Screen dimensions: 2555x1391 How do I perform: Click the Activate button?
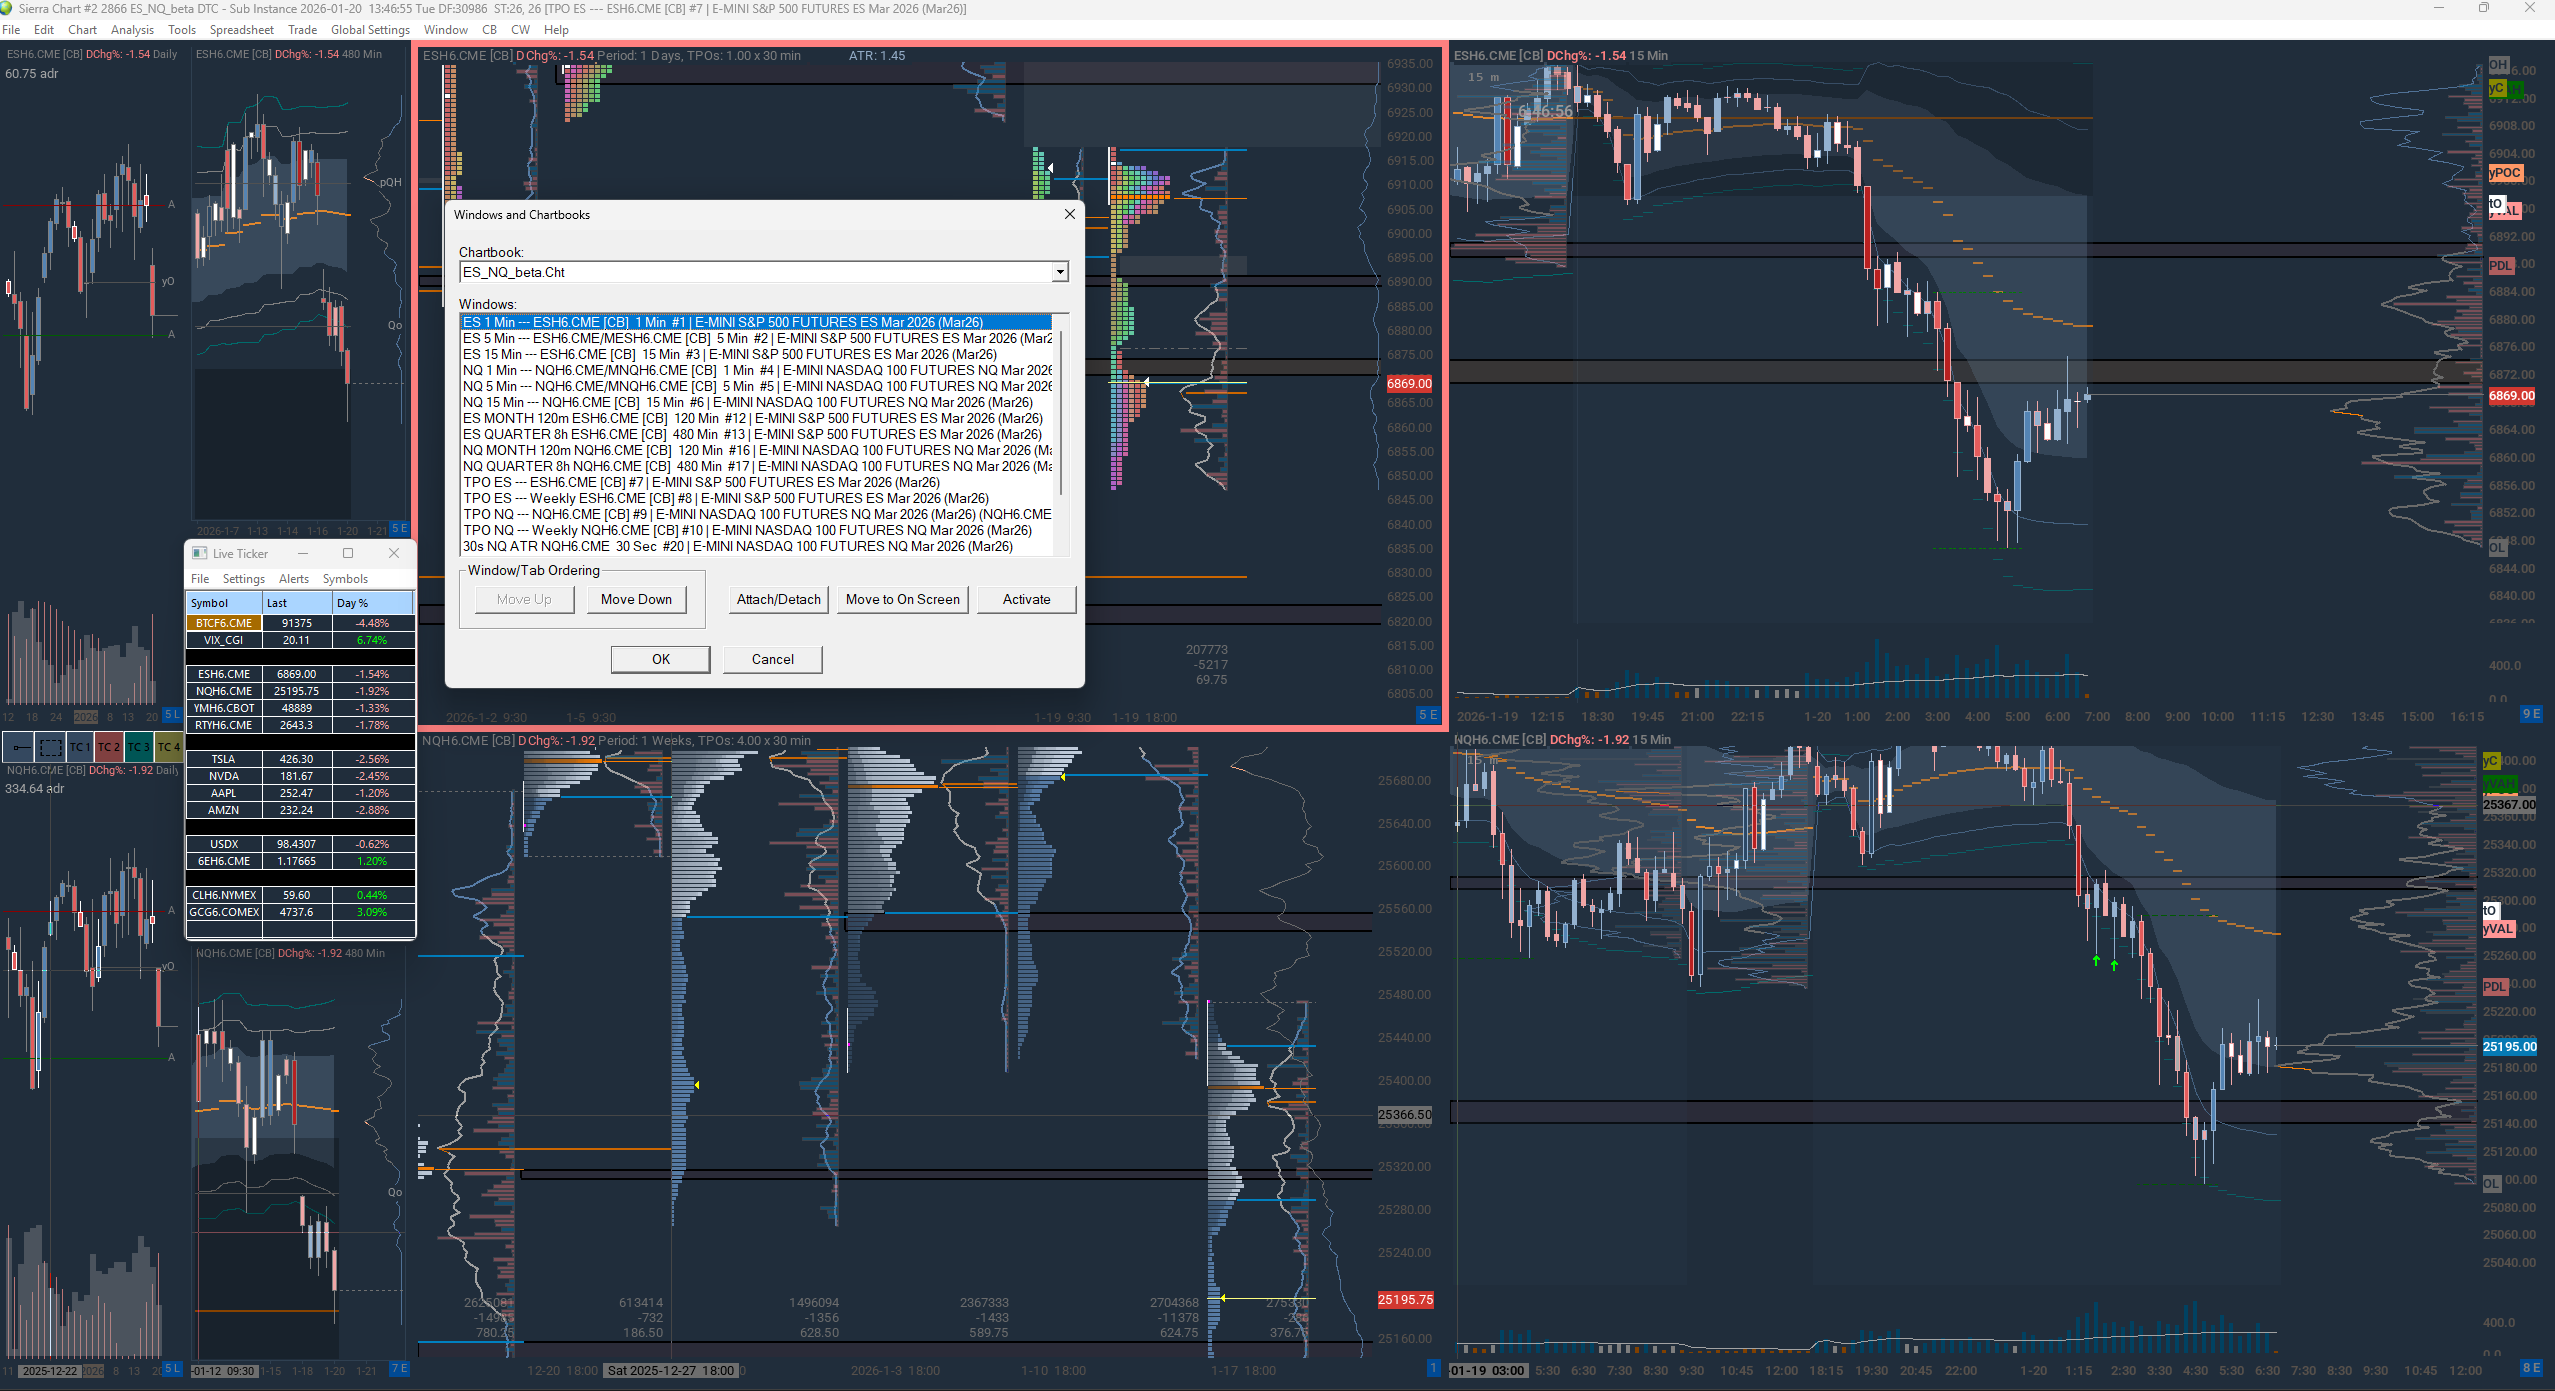pos(1026,599)
